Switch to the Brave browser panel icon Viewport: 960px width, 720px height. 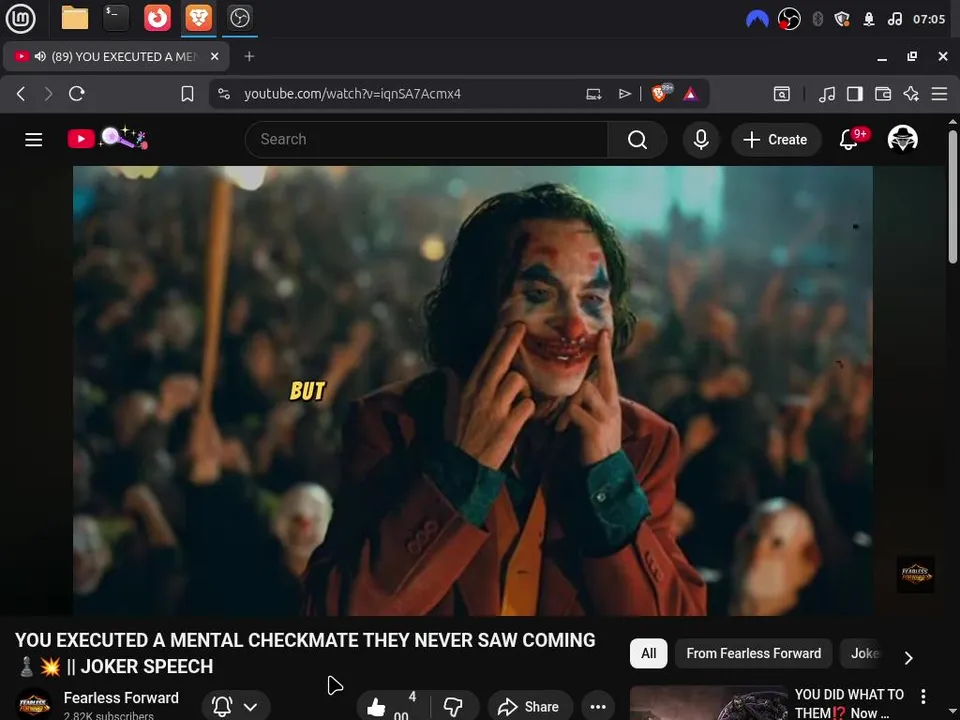[x=198, y=18]
